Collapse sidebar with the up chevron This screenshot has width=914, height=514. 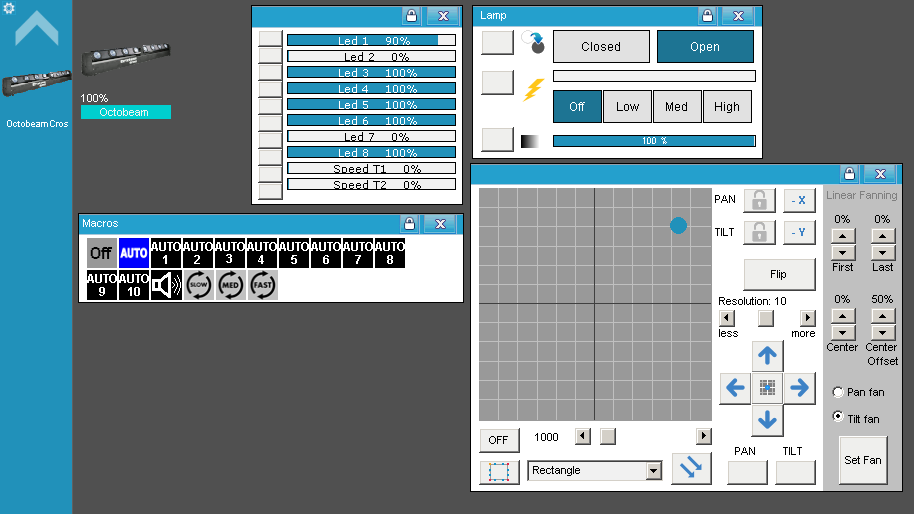pyautogui.click(x=37, y=29)
